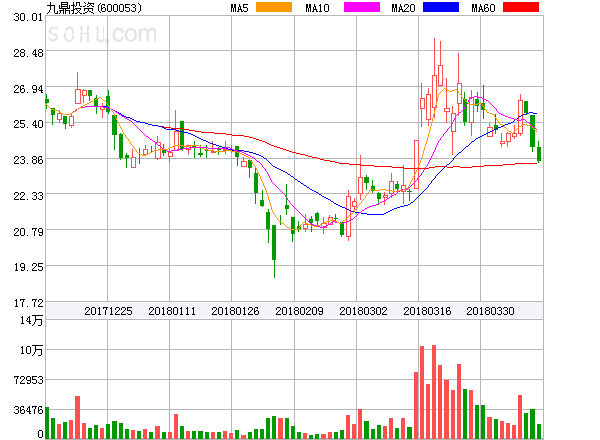Click the 28.48 price axis label
The width and height of the screenshot is (600, 440).
(28, 53)
